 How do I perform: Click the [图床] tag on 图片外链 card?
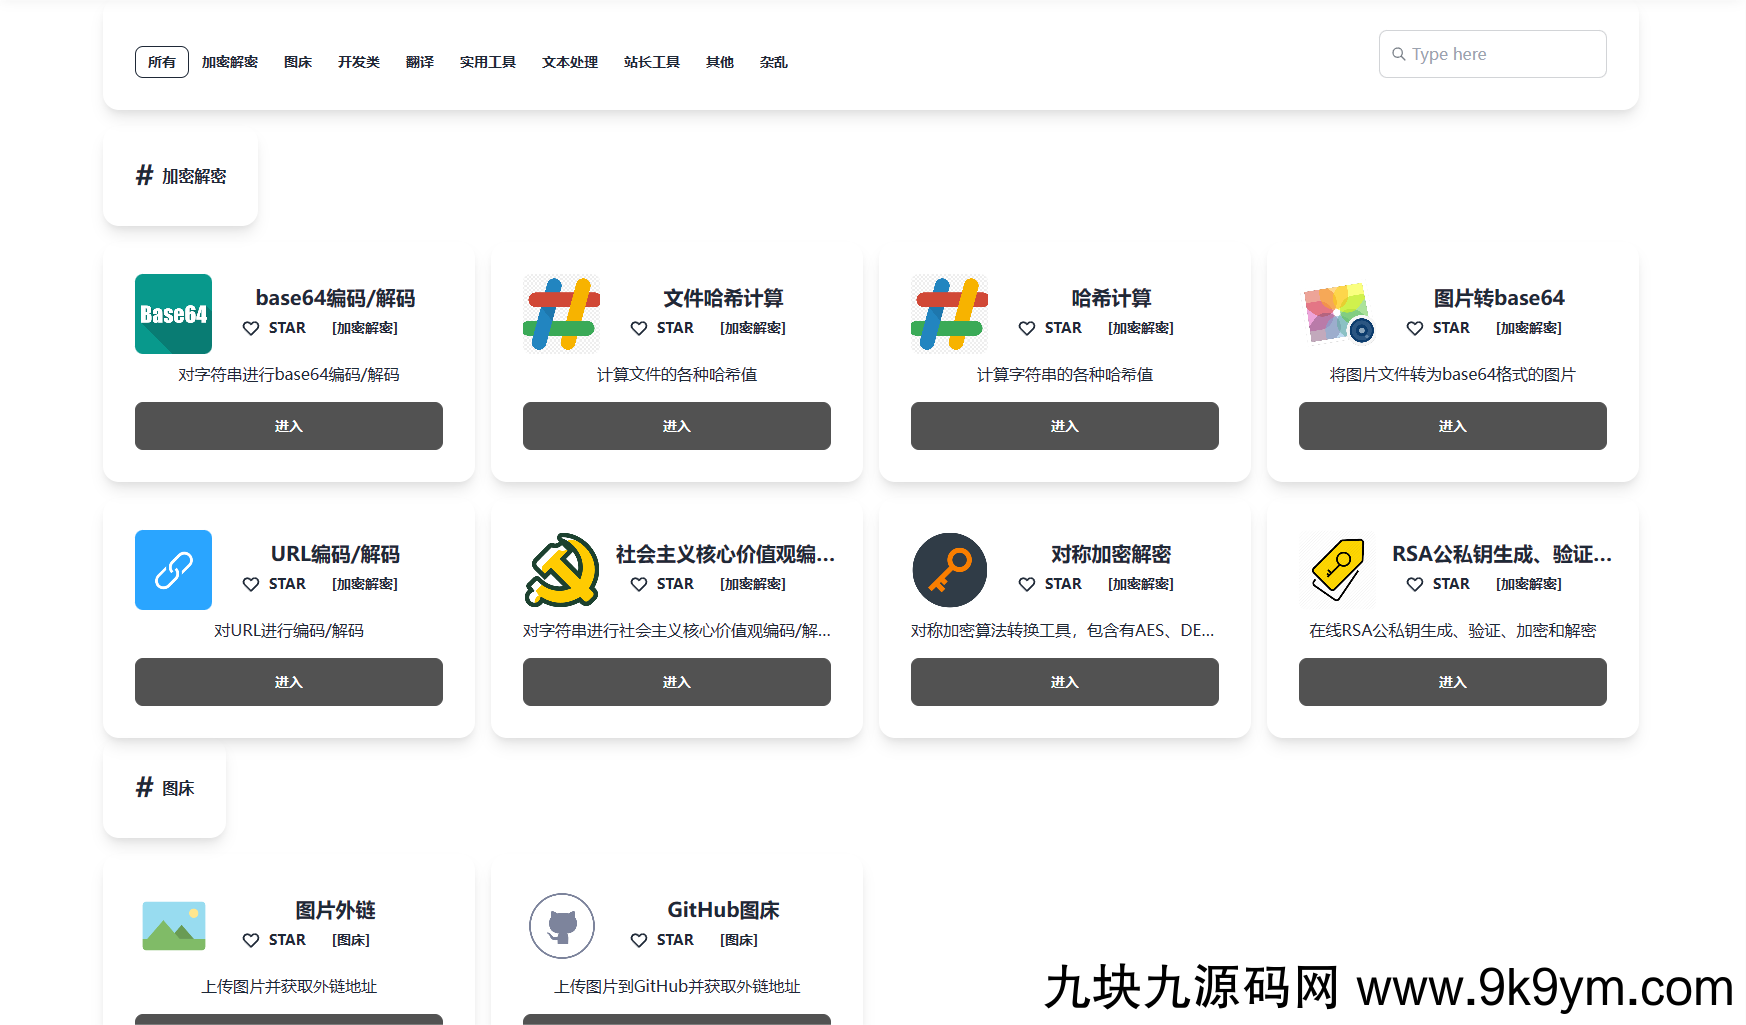[351, 940]
